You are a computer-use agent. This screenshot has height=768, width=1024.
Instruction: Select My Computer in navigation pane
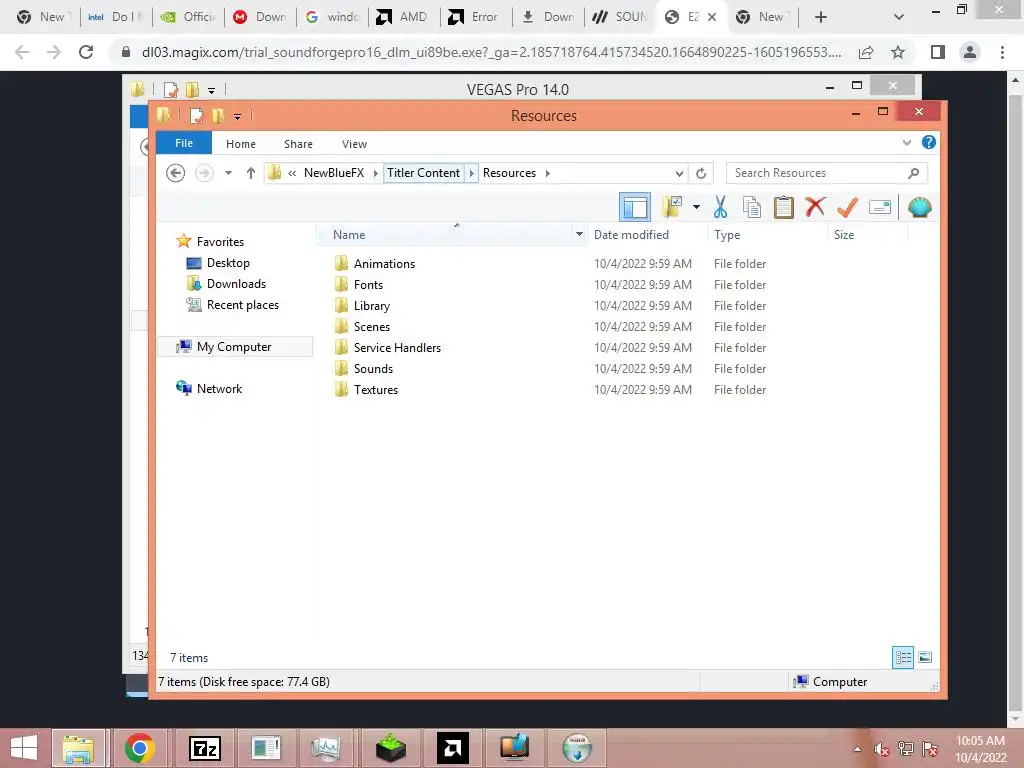pyautogui.click(x=234, y=347)
